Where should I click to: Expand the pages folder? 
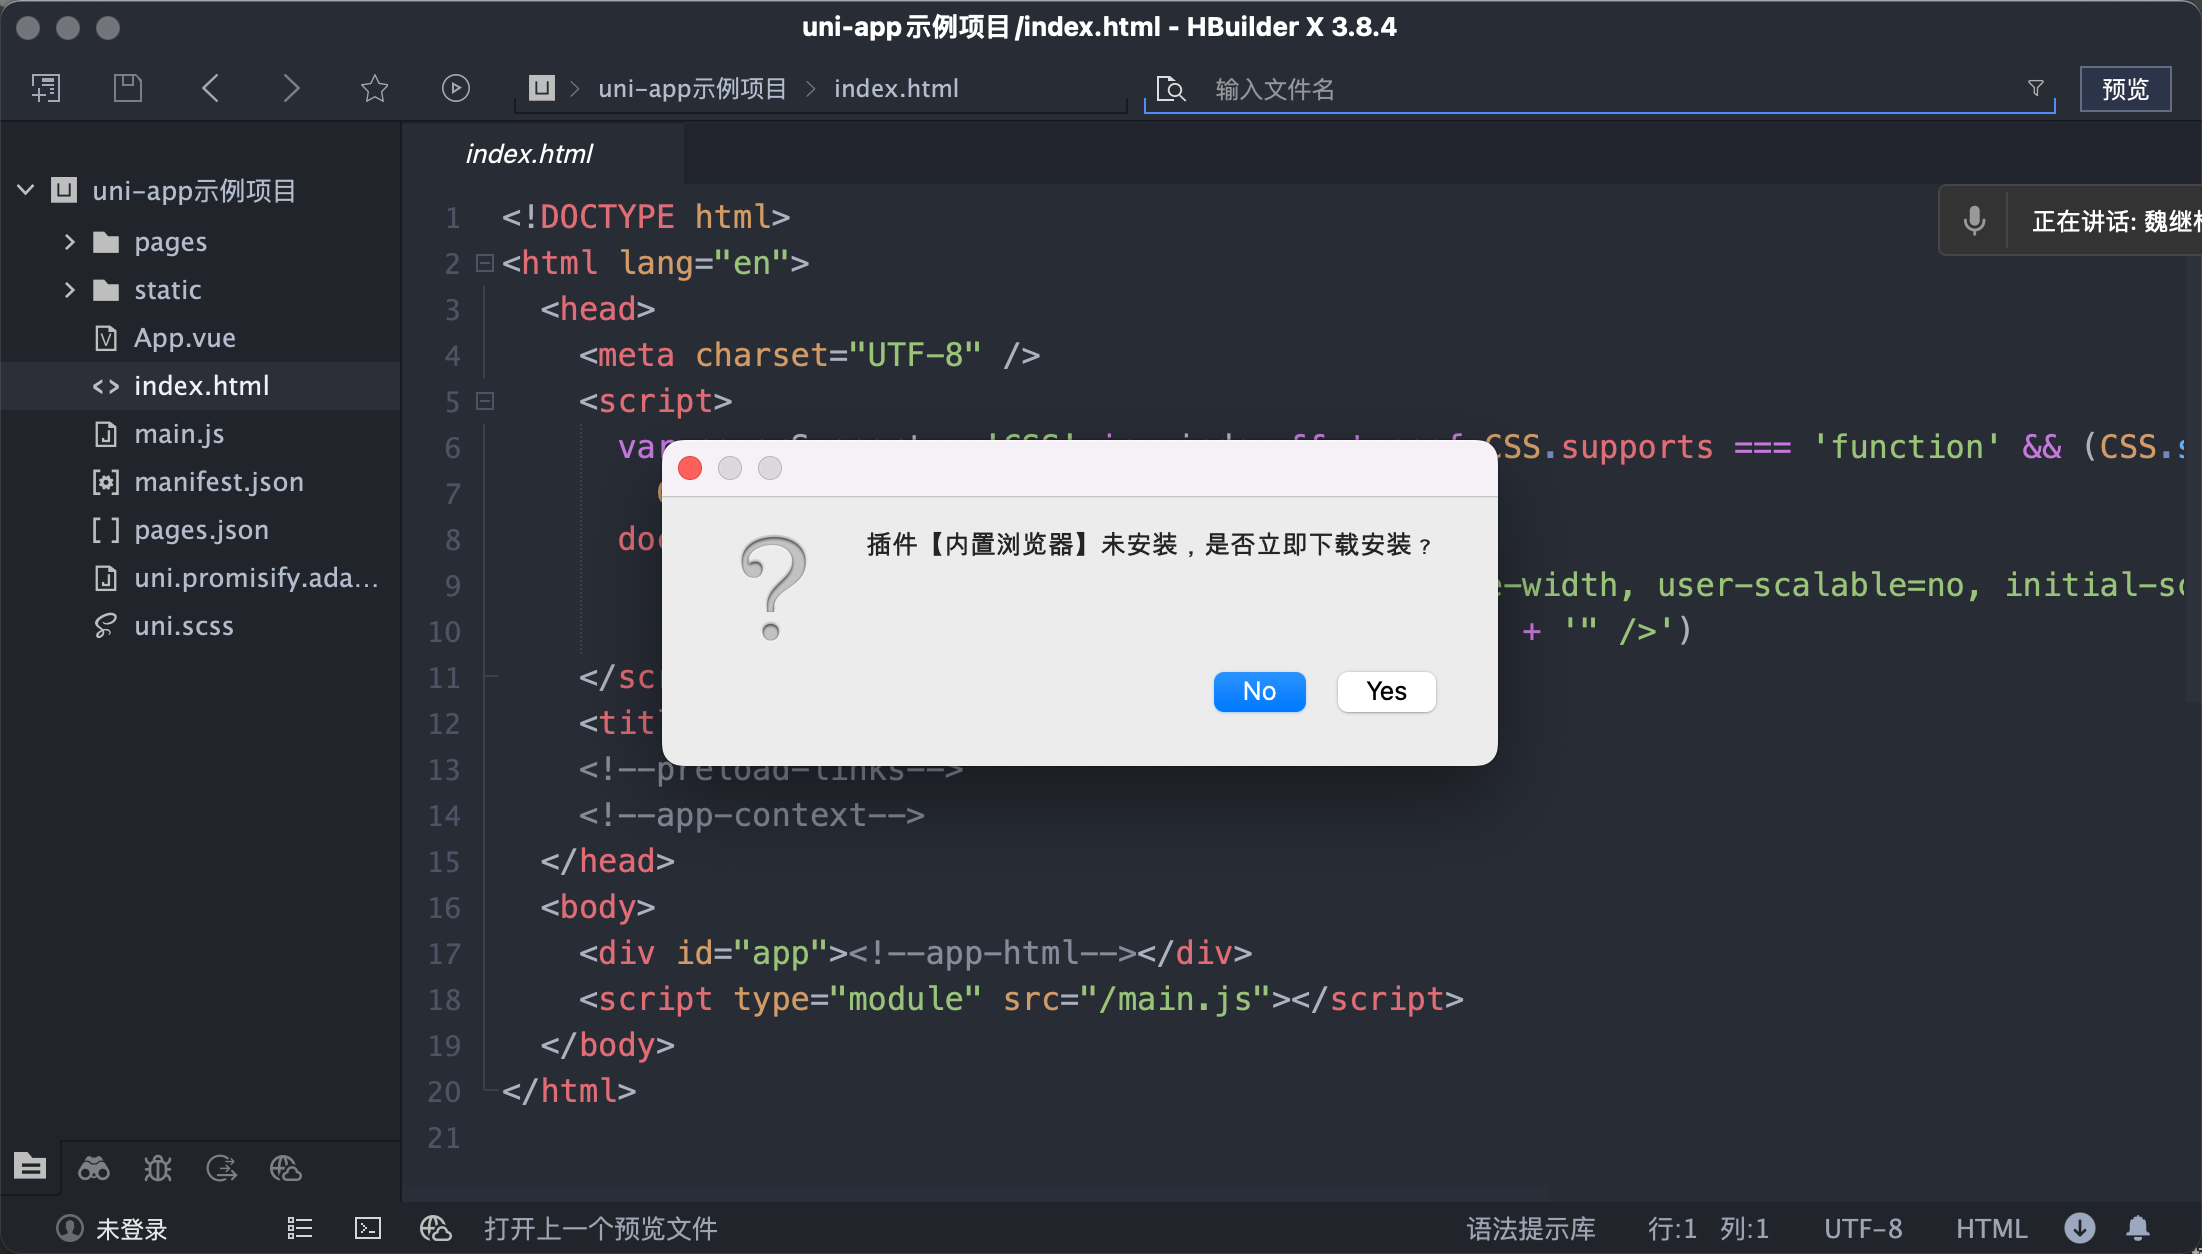(x=69, y=241)
